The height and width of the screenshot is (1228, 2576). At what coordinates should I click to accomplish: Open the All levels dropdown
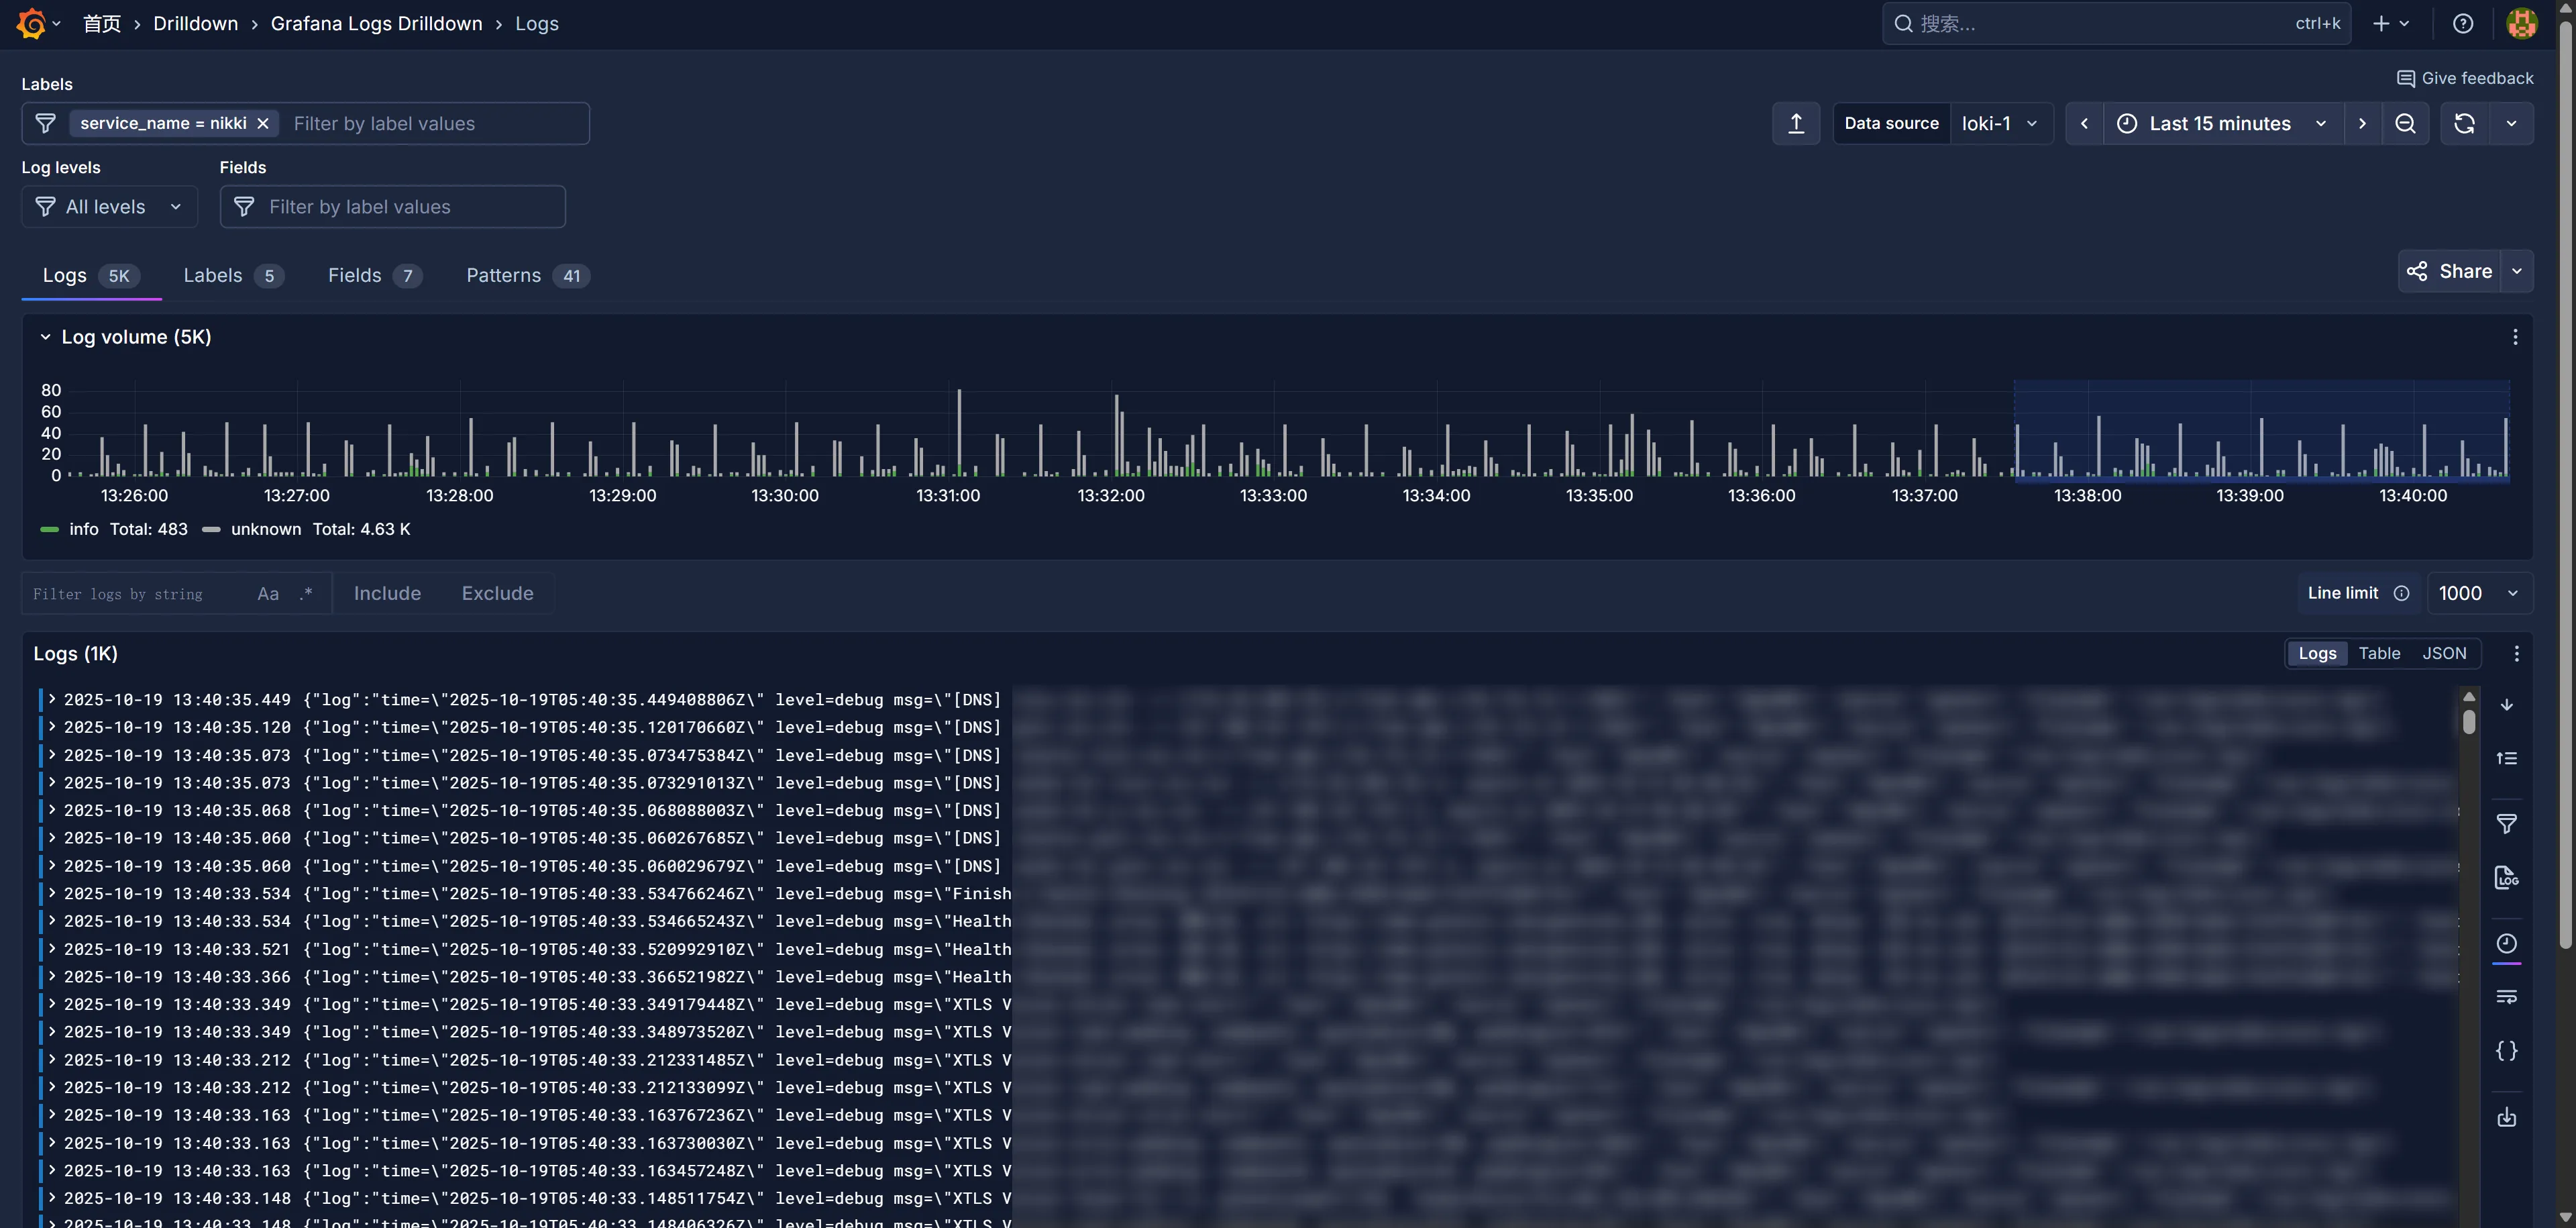coord(109,207)
